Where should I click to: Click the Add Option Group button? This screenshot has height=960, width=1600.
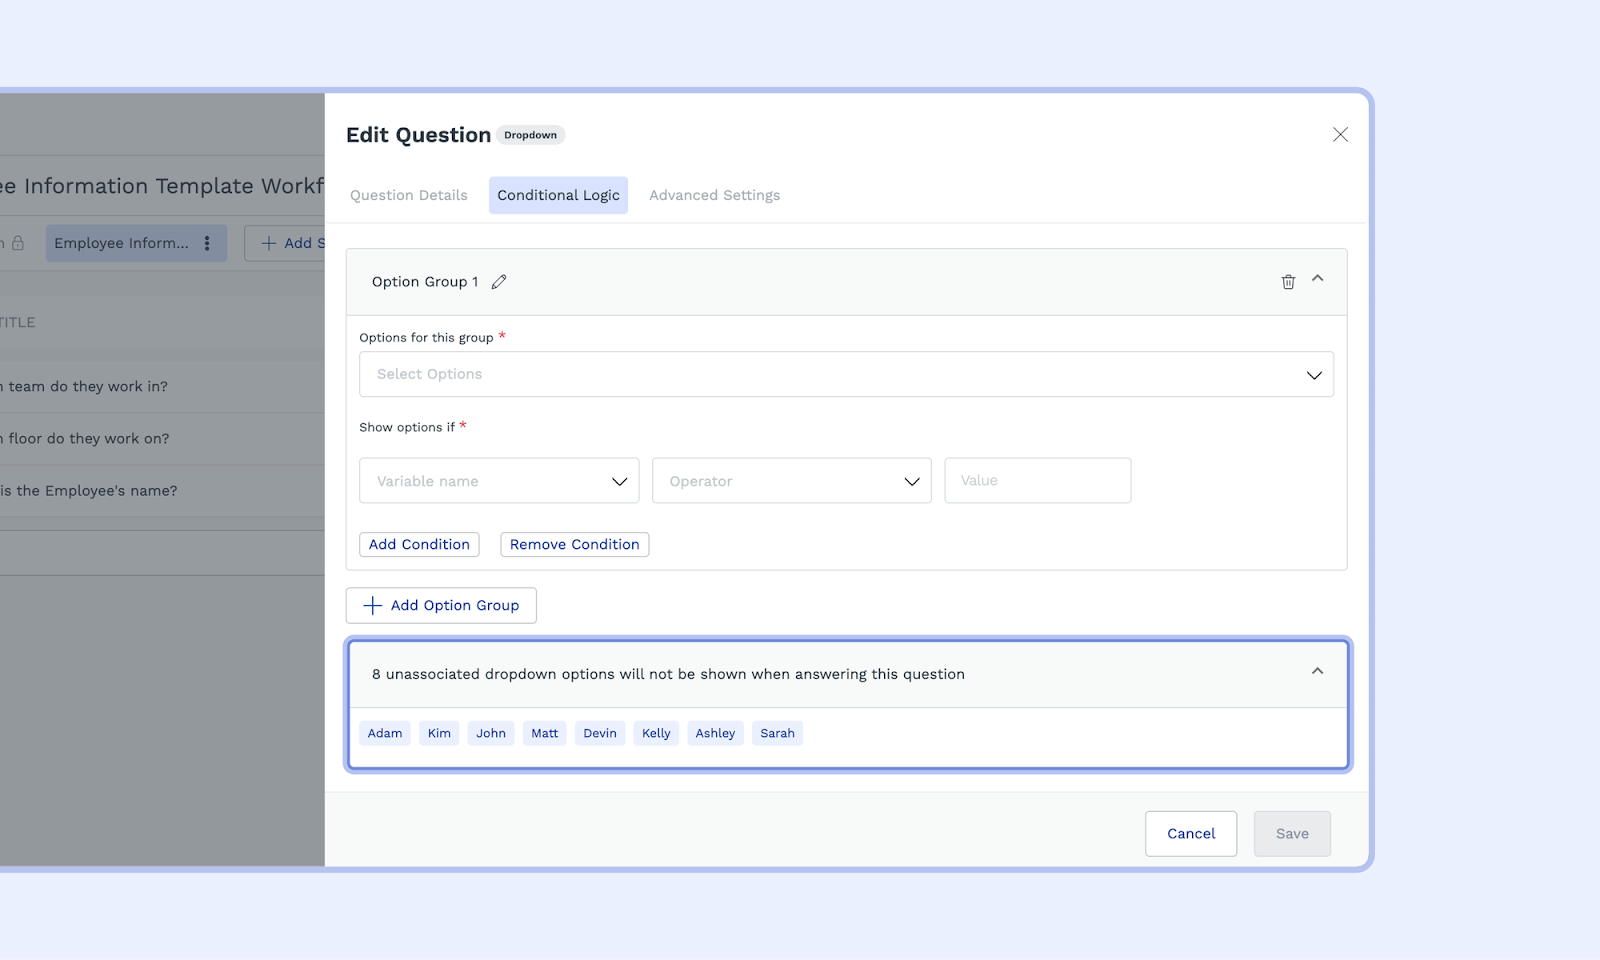441,606
